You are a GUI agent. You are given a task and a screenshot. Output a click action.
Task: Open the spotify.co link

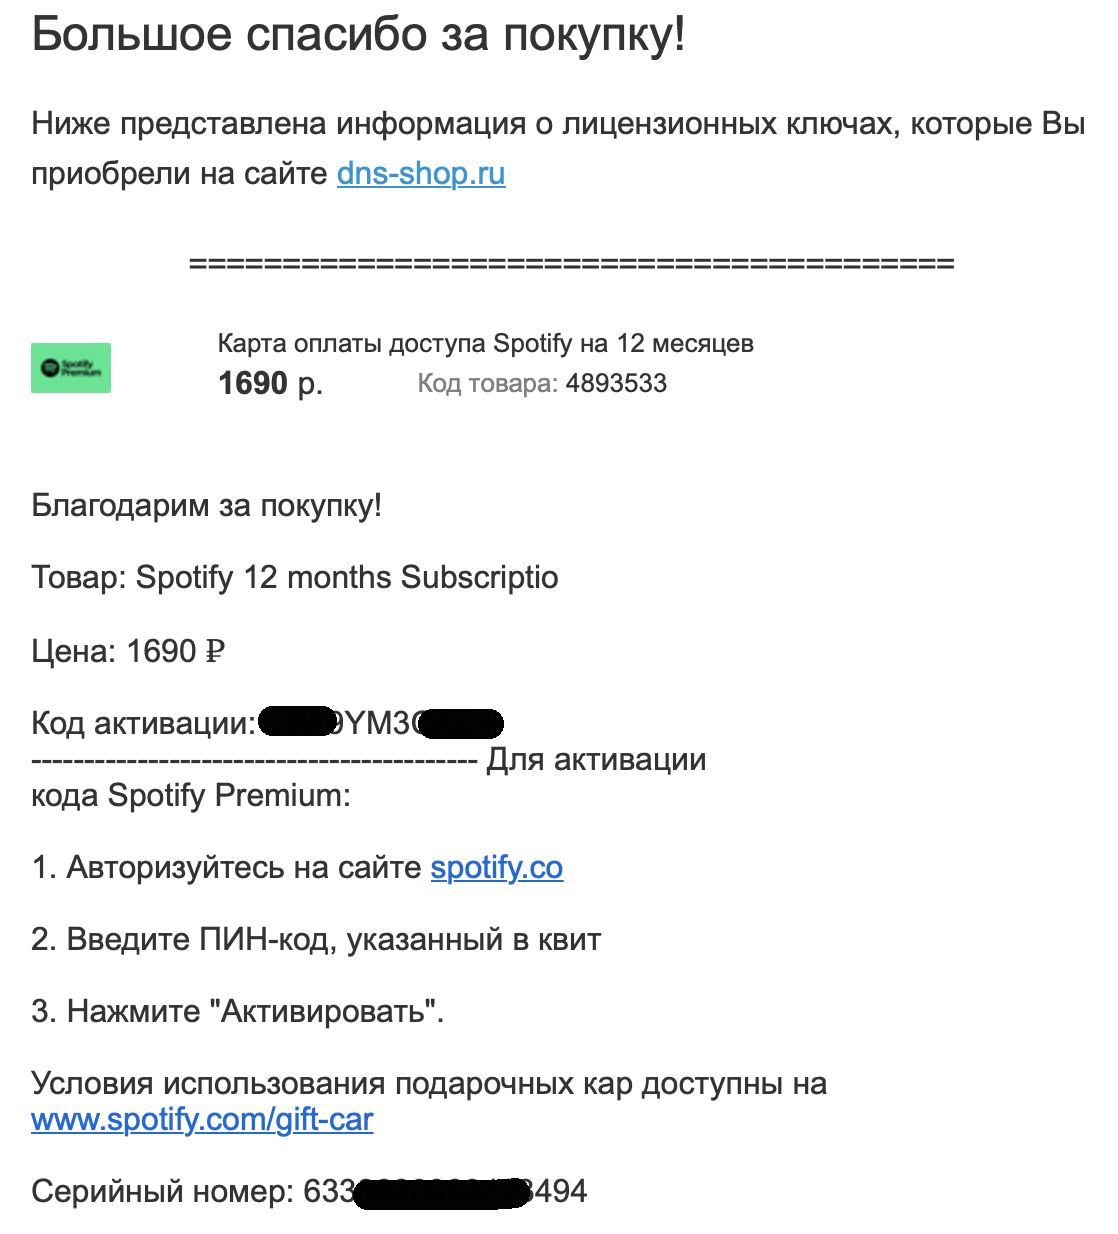[496, 867]
